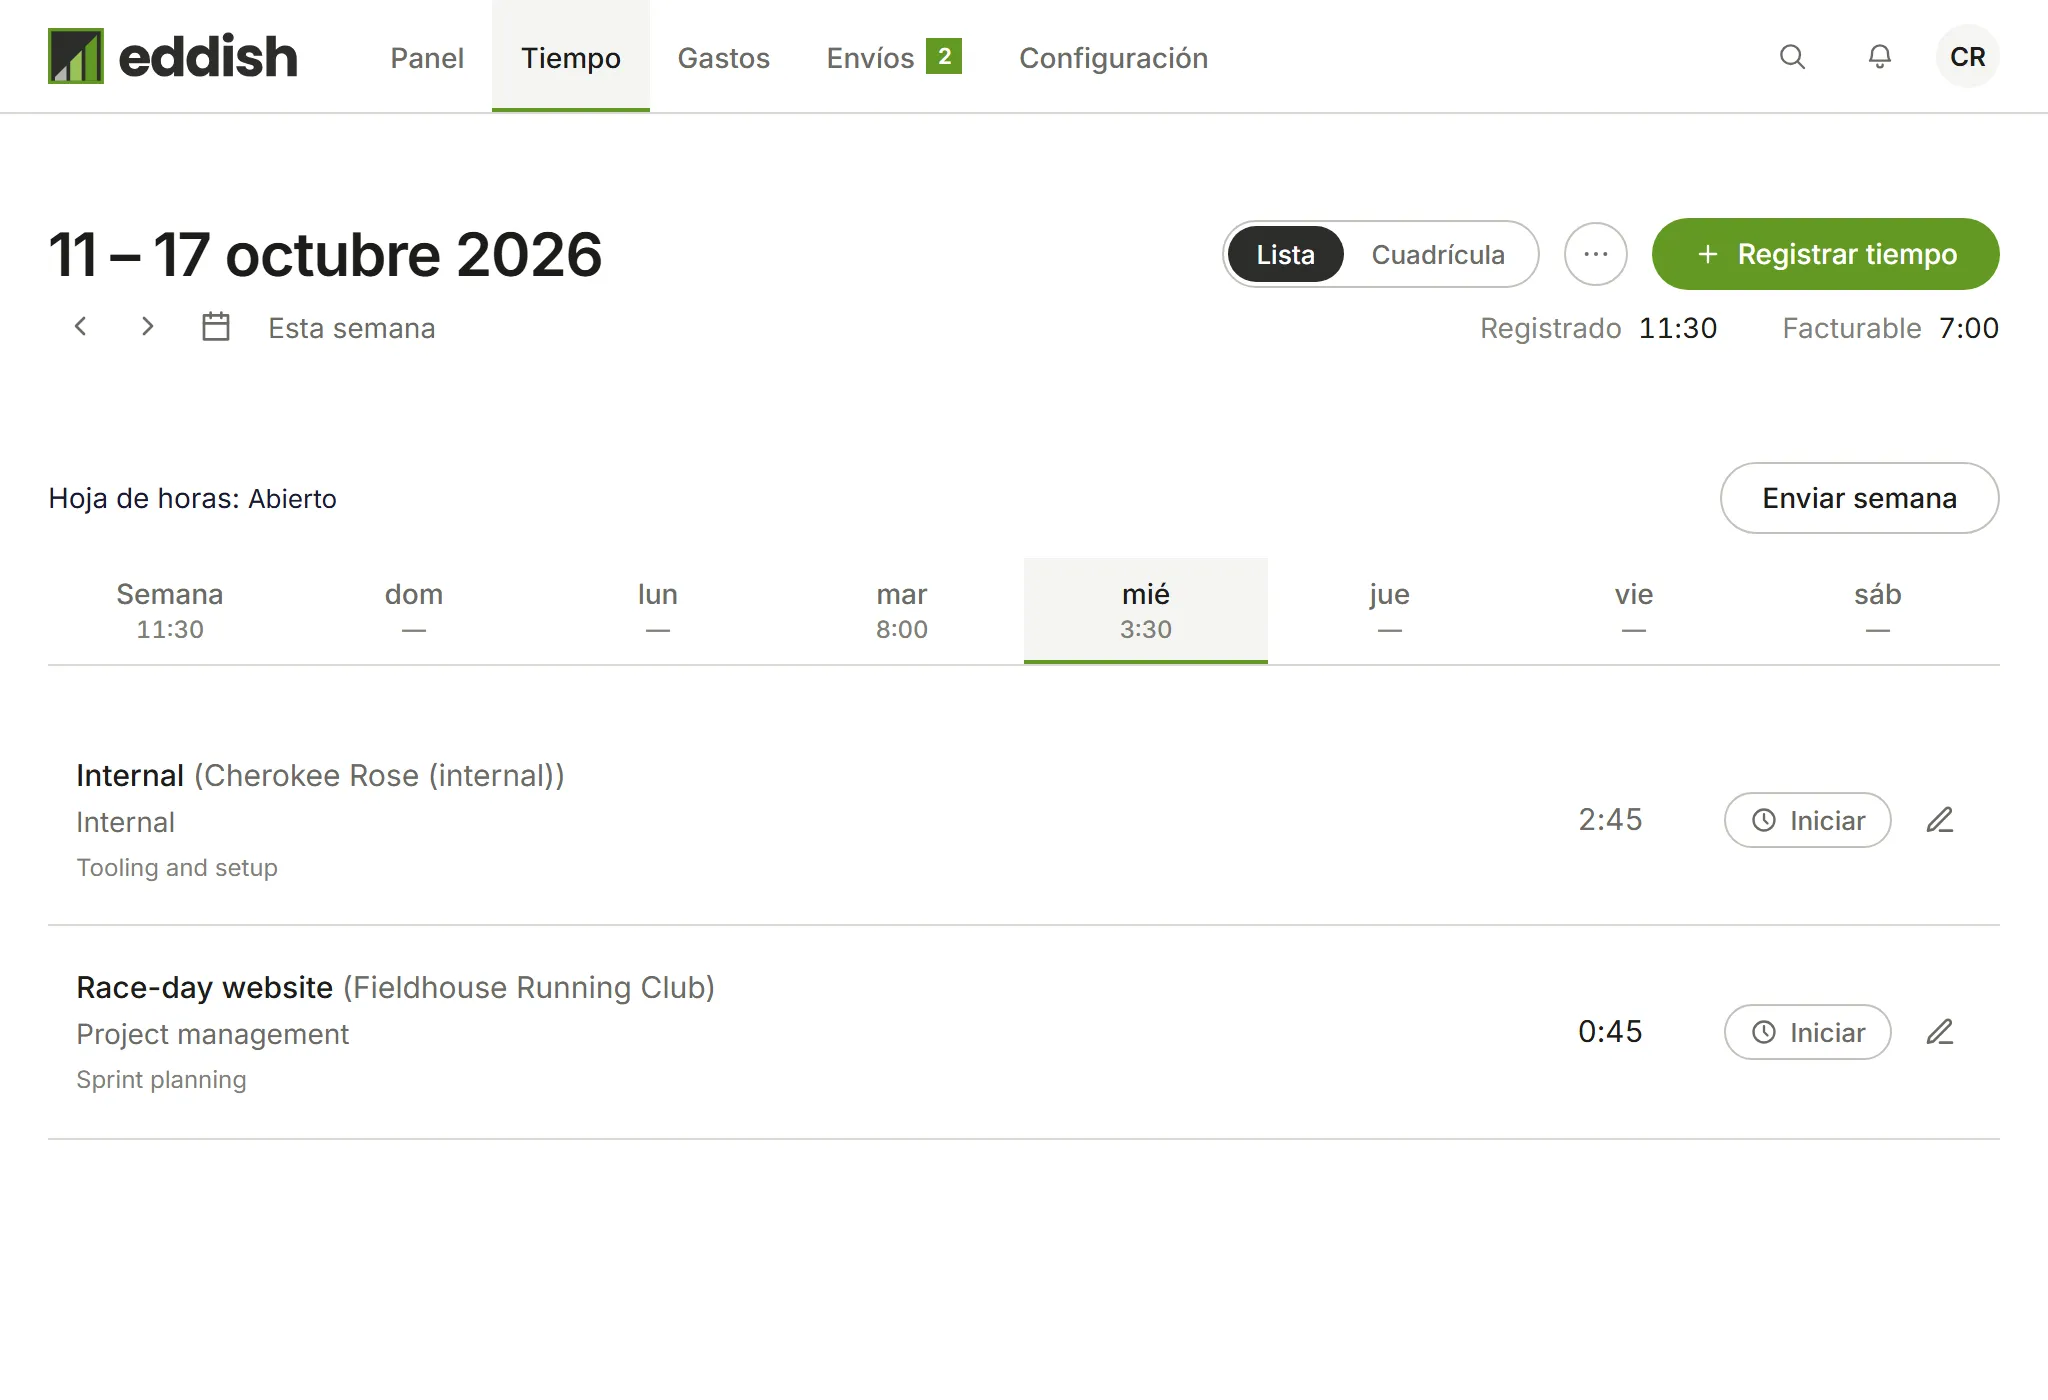The image size is (2048, 1400).
Task: Switch to Lista view
Action: tap(1285, 254)
